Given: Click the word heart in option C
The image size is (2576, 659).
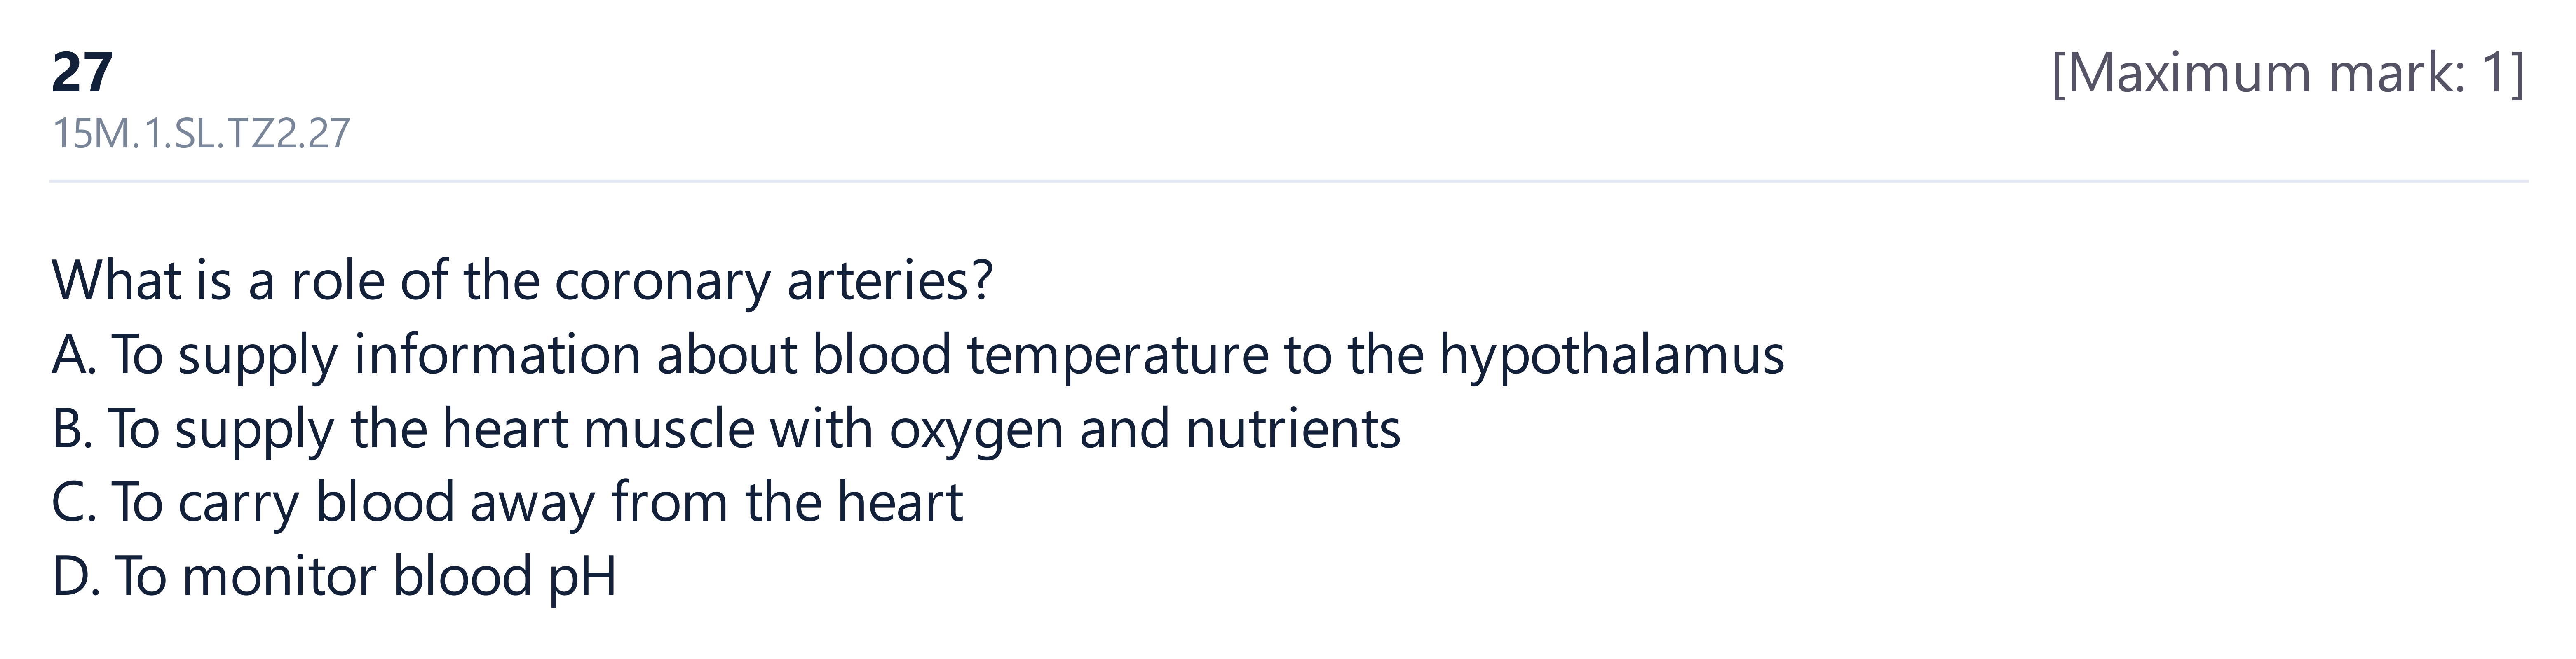Looking at the screenshot, I should coord(900,502).
